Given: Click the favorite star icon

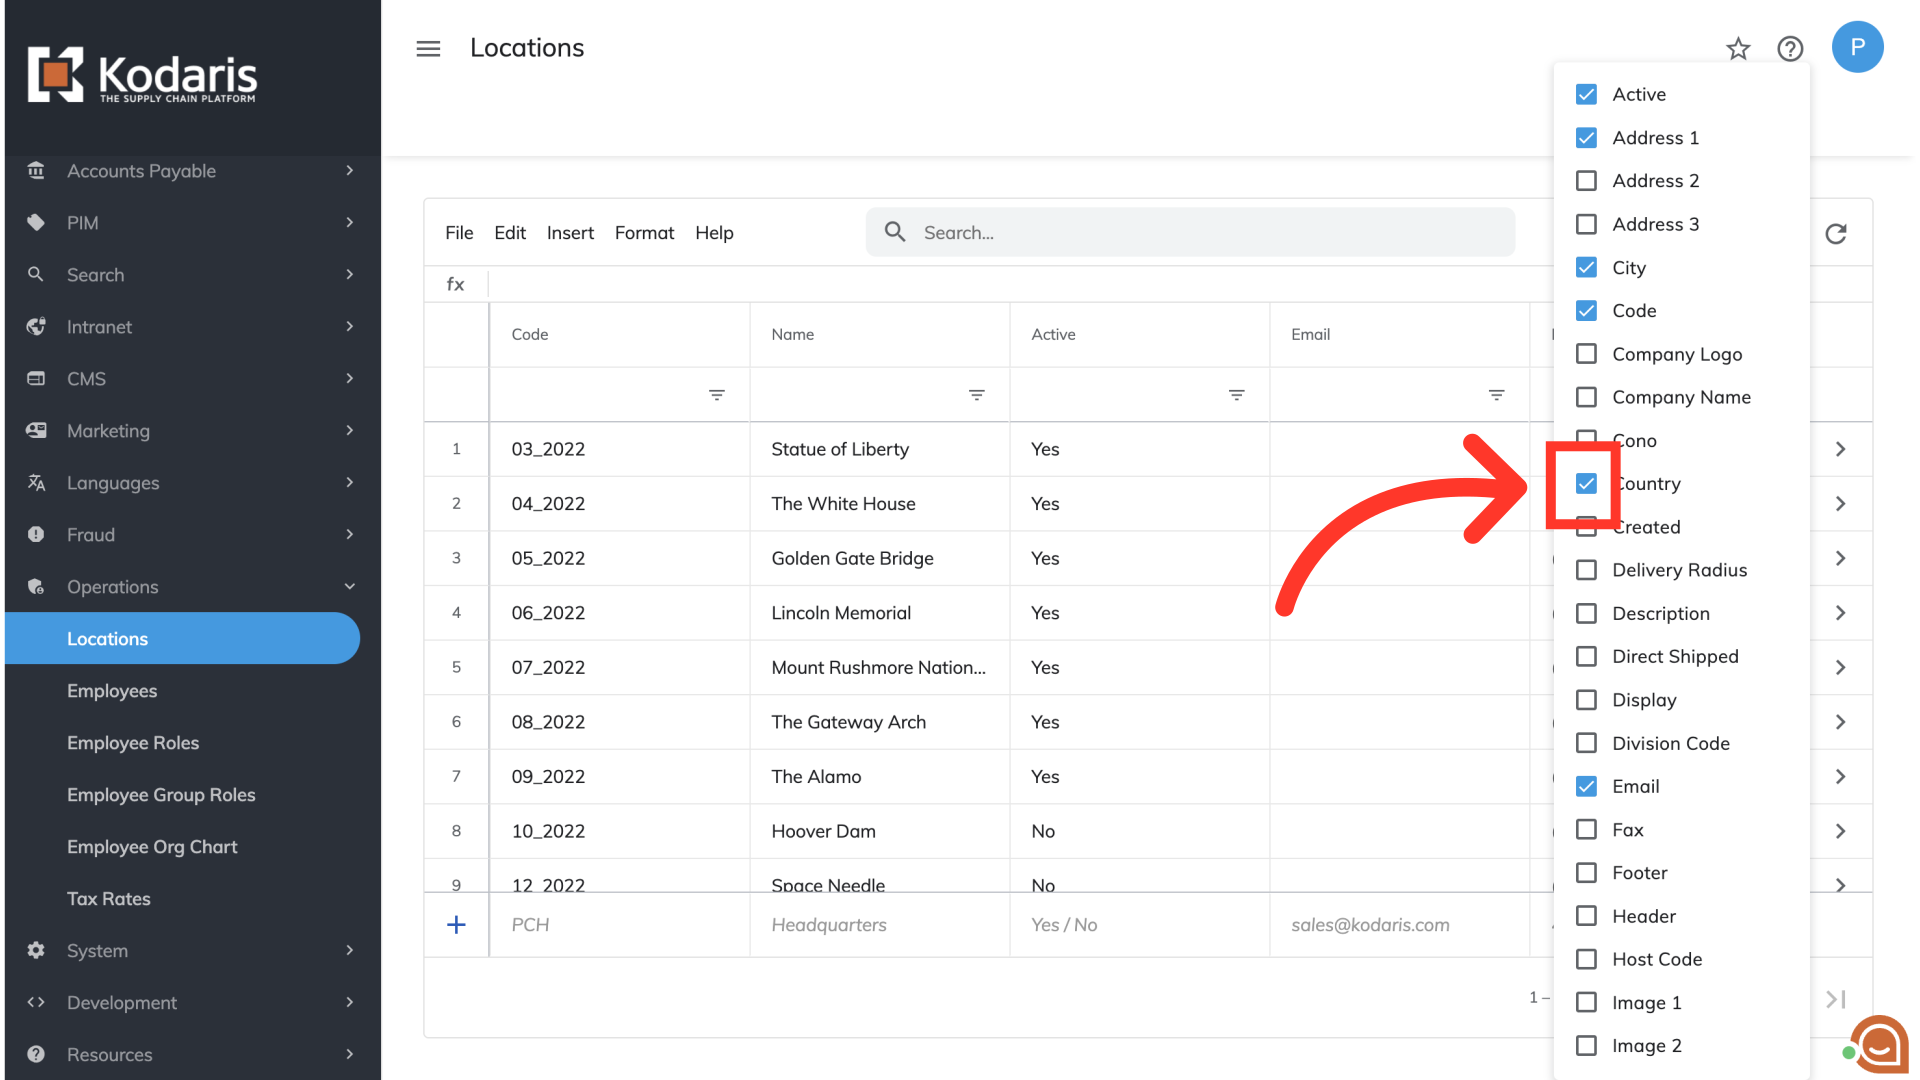Looking at the screenshot, I should pos(1738,48).
